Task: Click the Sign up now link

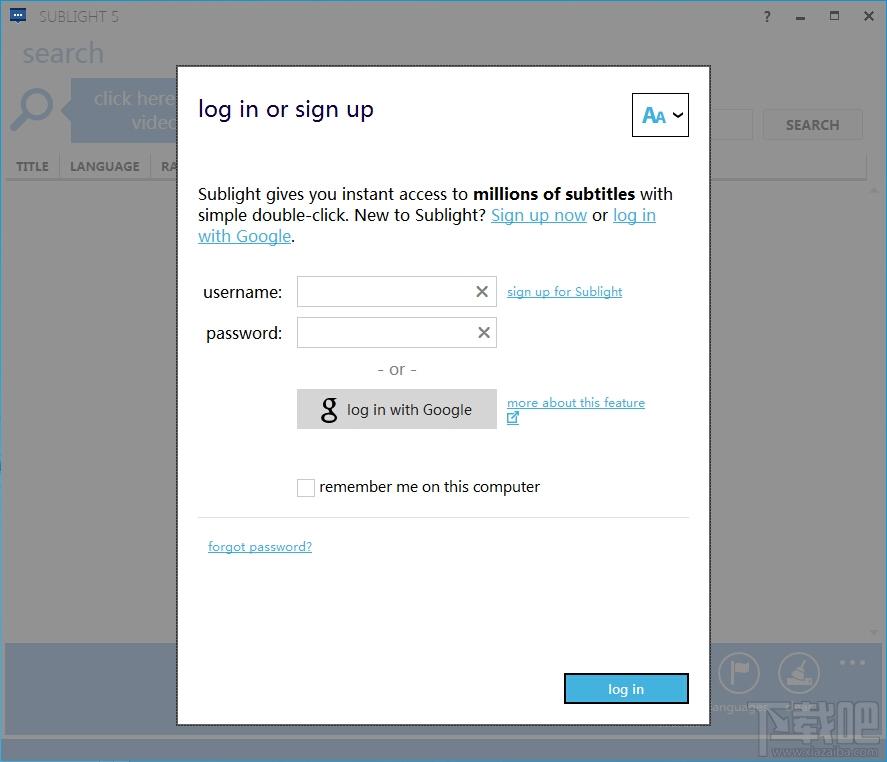Action: coord(539,216)
